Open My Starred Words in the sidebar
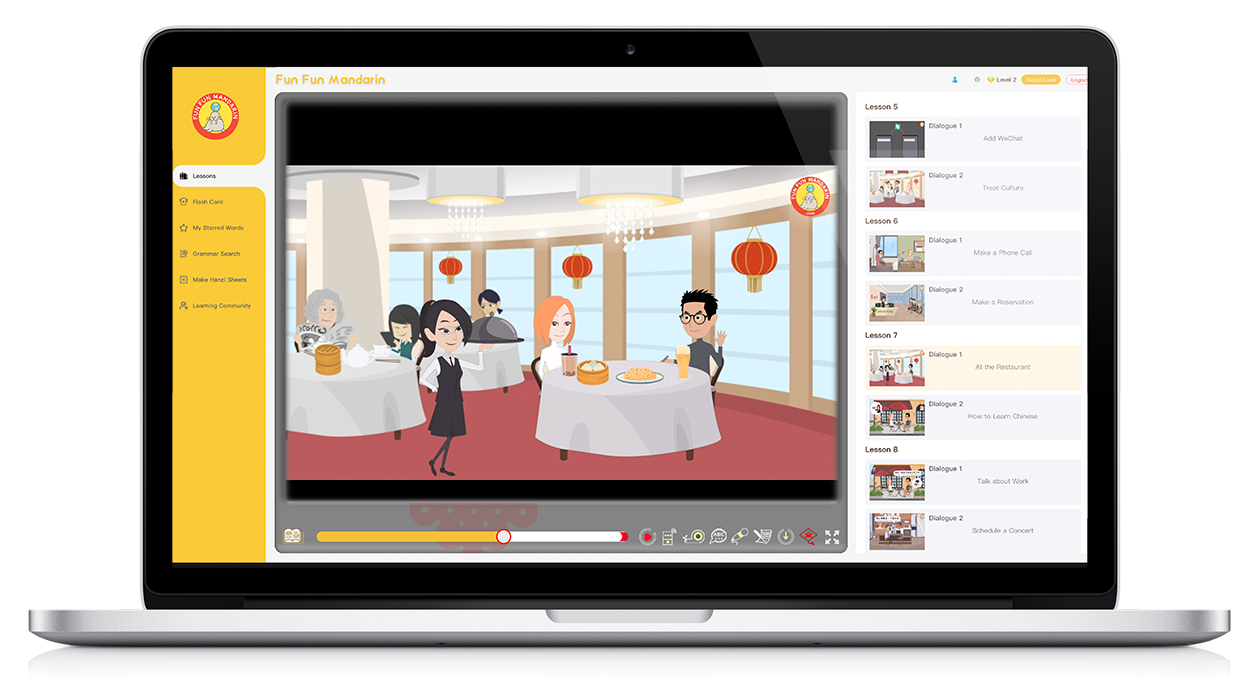The width and height of the screenshot is (1260, 680). coord(217,228)
